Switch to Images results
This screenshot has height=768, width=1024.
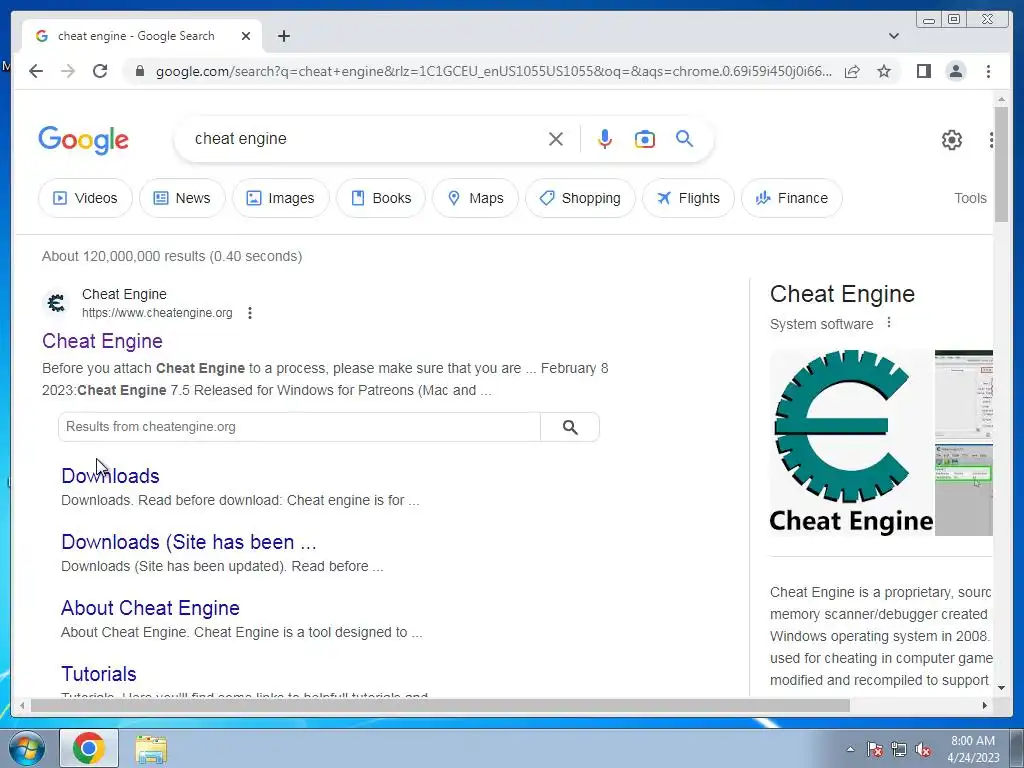pos(280,198)
